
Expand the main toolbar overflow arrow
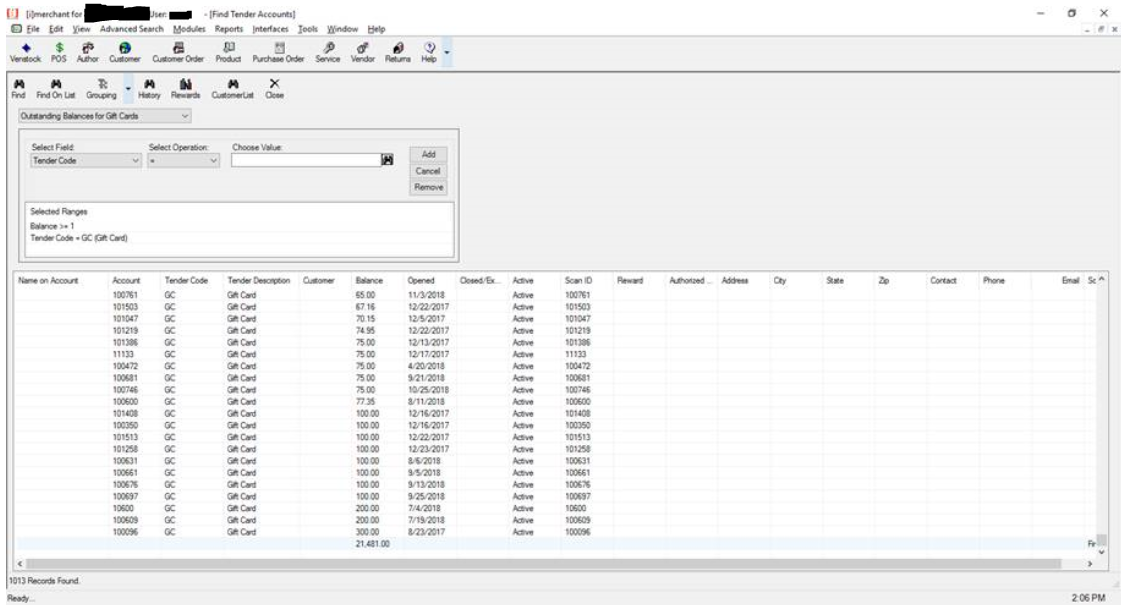[447, 52]
